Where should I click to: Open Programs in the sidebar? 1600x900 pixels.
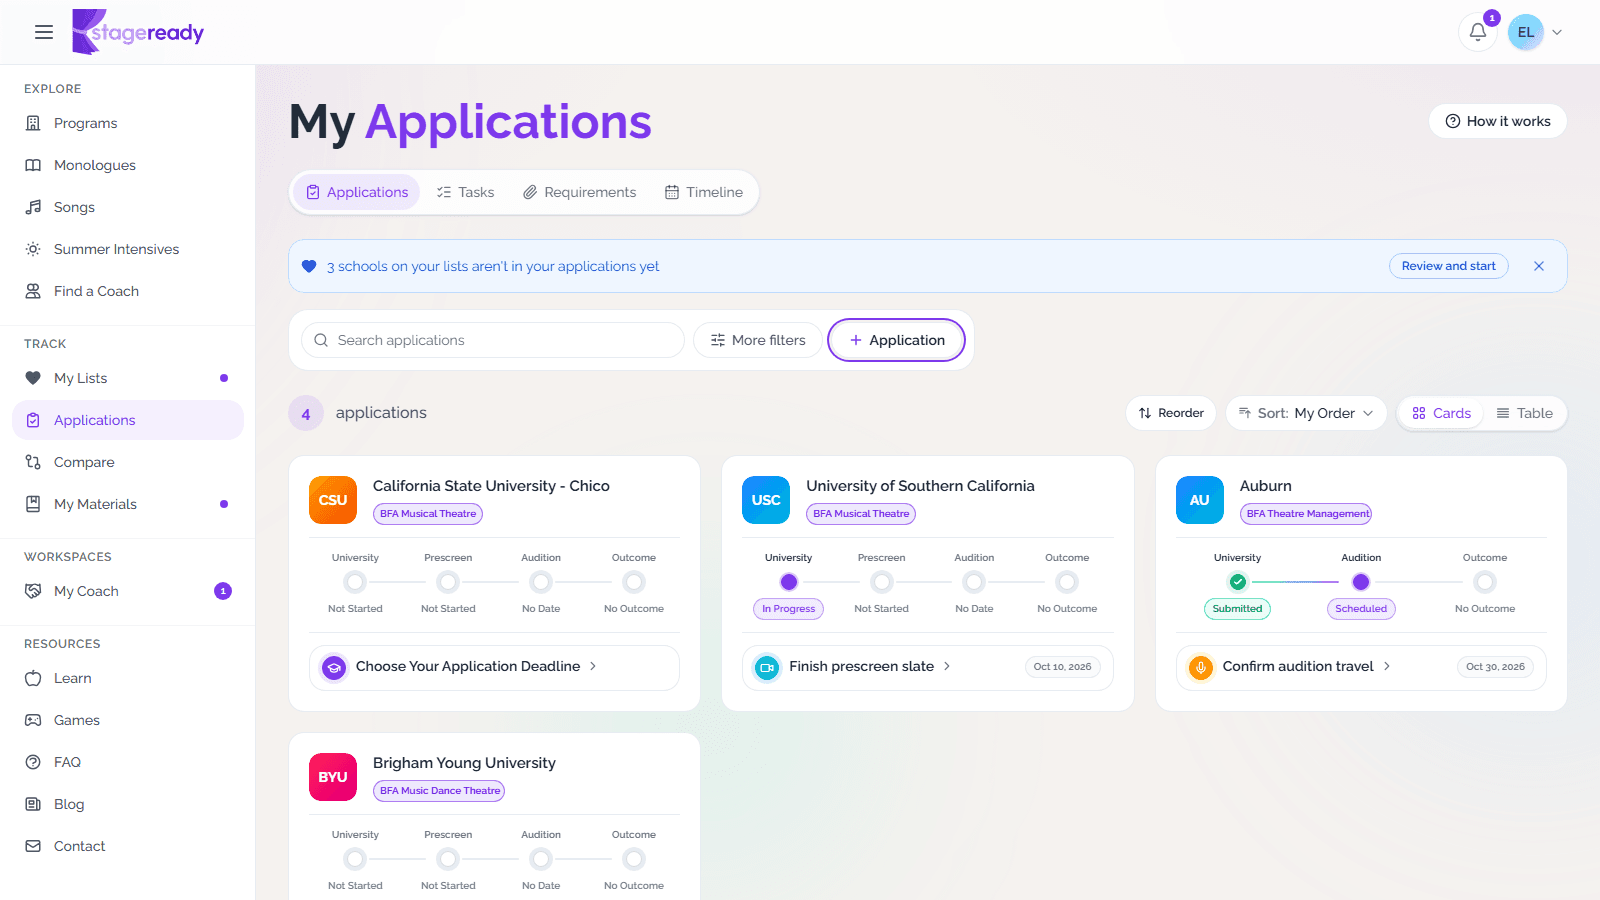click(x=128, y=123)
